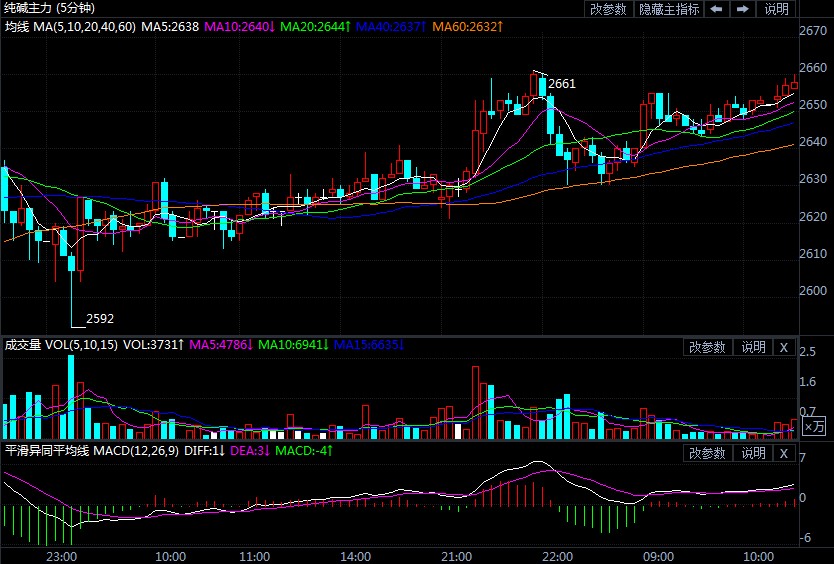Open 说明 in the volume panel

point(751,347)
